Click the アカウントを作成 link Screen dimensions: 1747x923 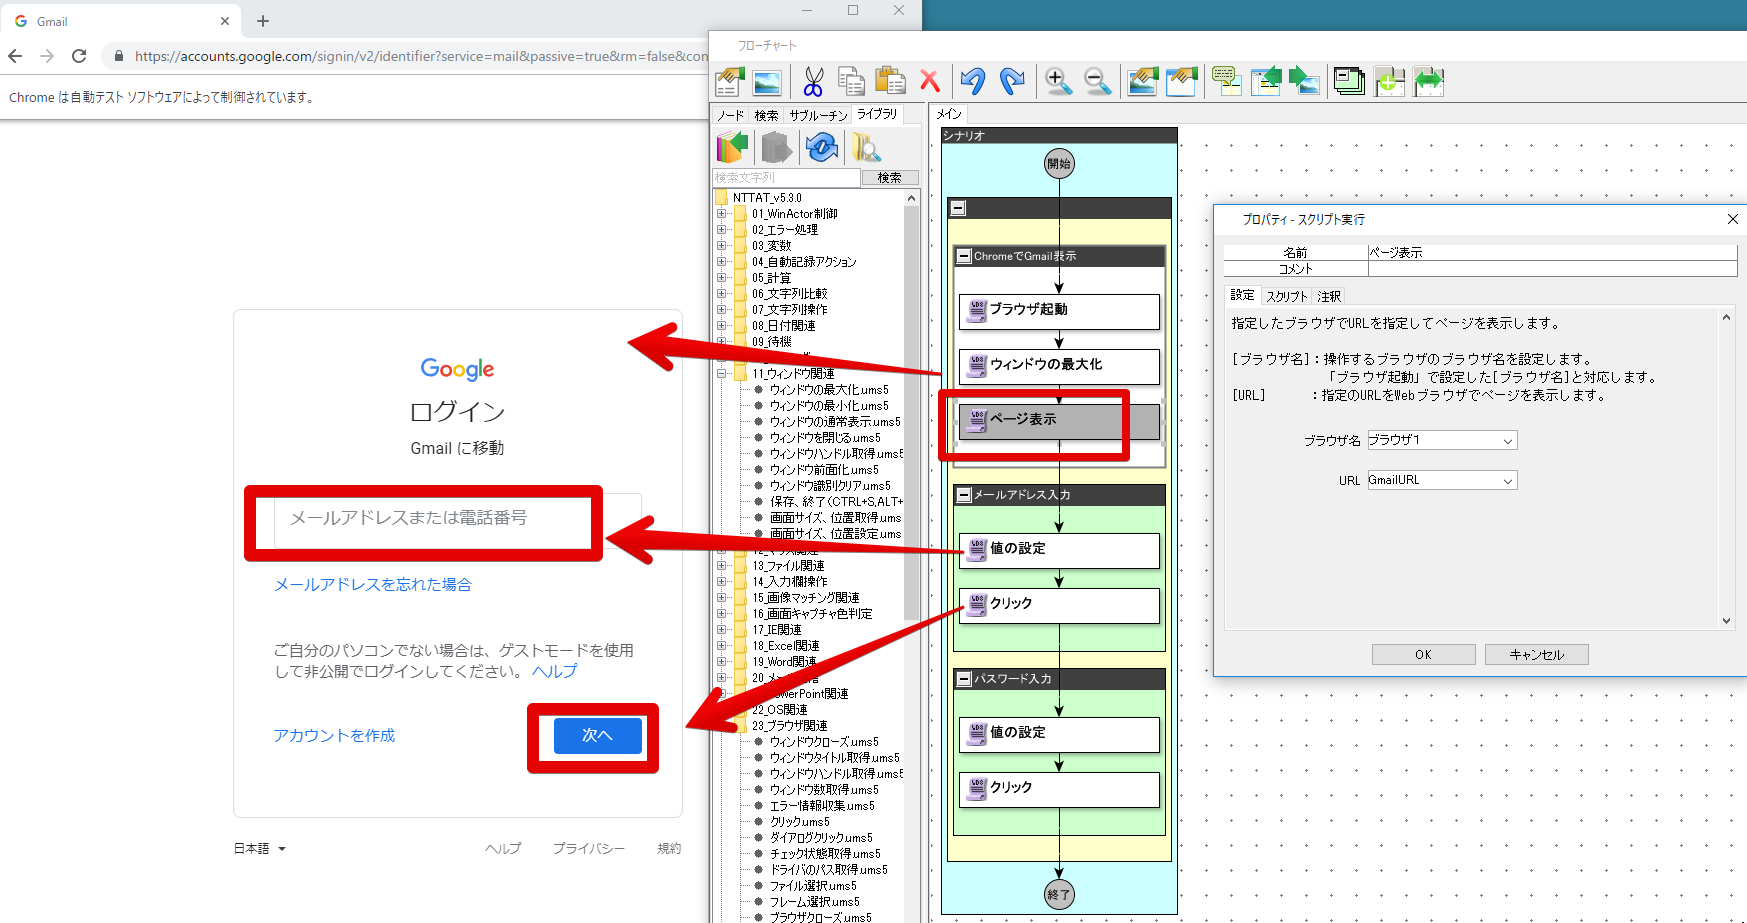click(x=335, y=735)
